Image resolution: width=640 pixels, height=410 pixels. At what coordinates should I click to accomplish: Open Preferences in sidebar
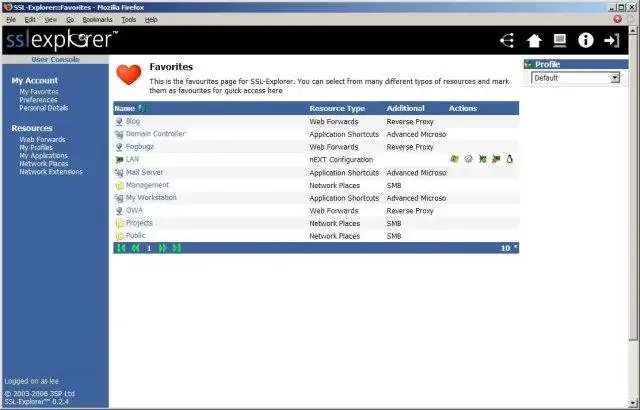pos(38,100)
